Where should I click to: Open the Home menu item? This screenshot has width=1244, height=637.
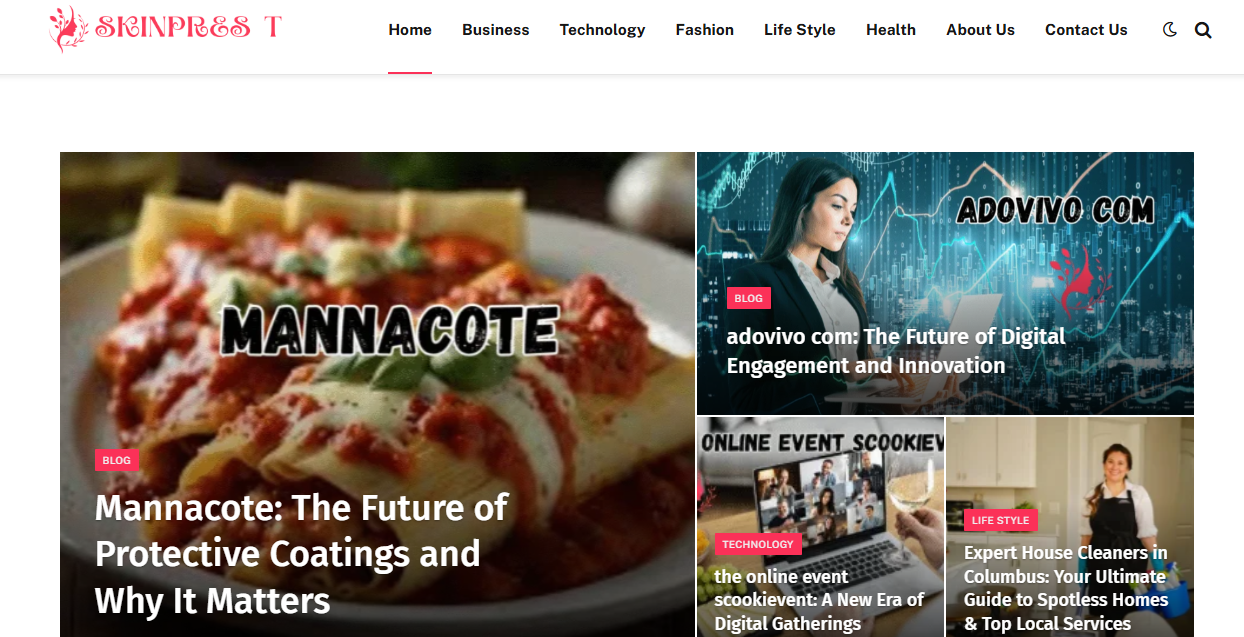tap(410, 30)
